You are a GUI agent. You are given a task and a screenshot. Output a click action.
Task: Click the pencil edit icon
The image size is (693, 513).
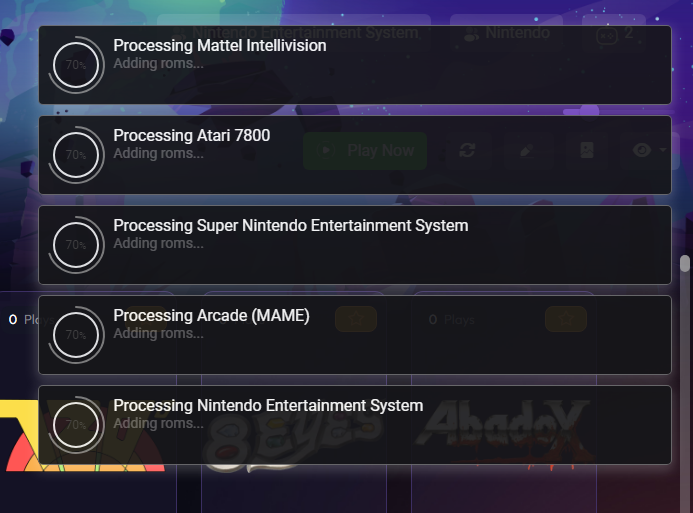pos(526,151)
